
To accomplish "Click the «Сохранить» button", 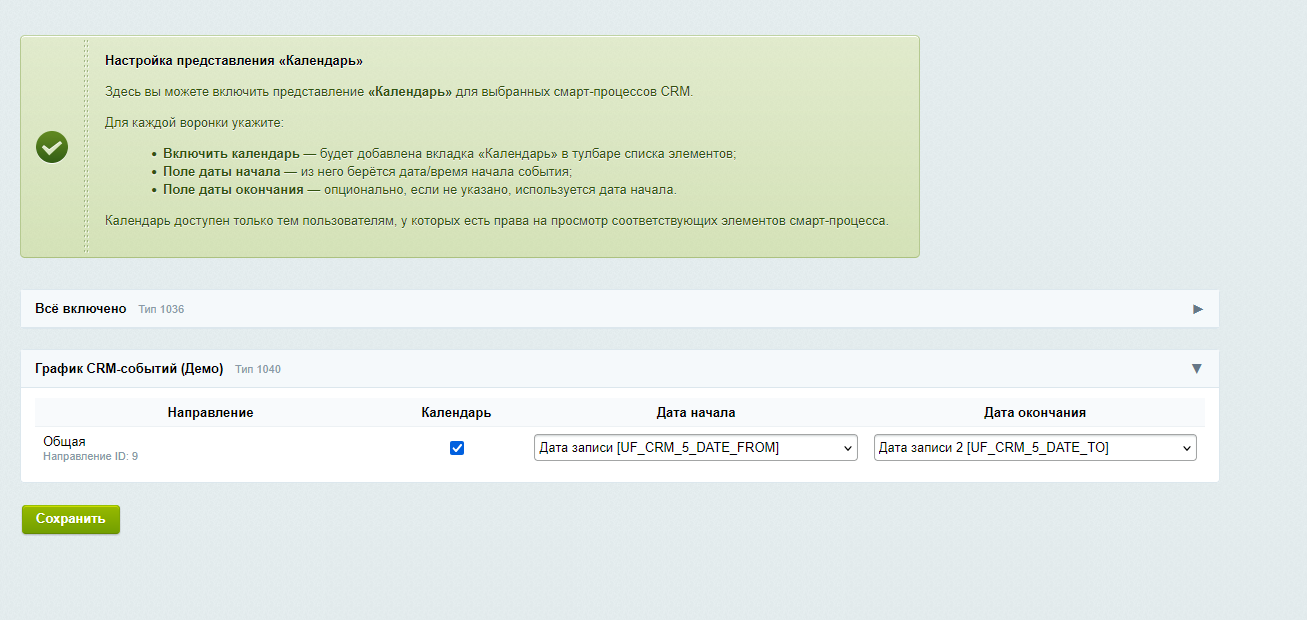I will point(70,519).
